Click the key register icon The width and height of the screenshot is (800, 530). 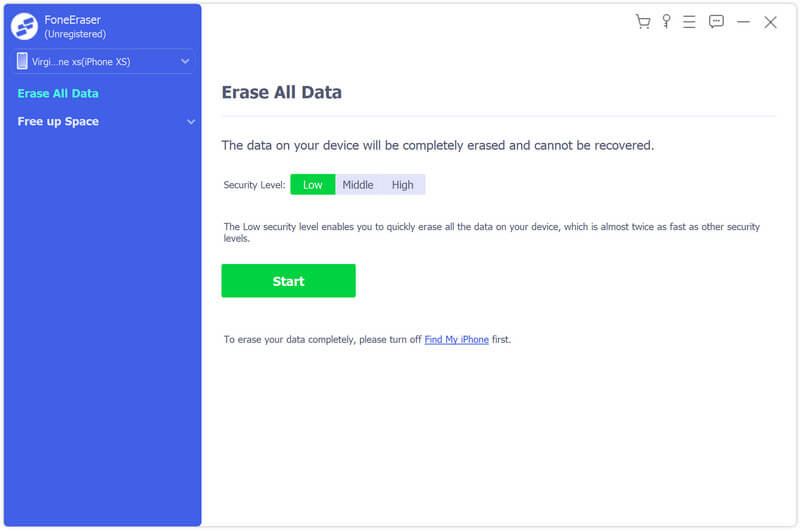pos(666,22)
